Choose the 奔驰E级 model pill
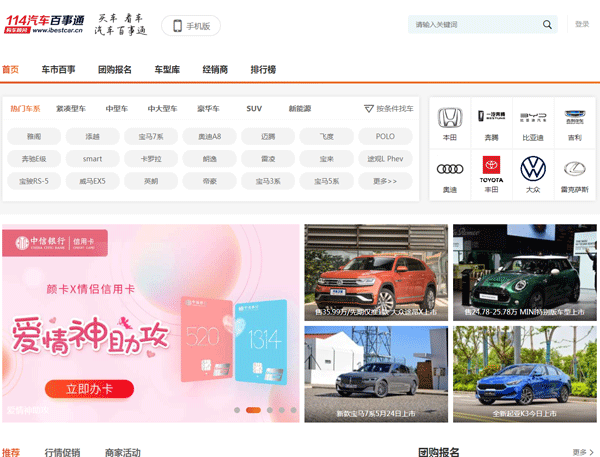600x457 pixels. pyautogui.click(x=34, y=158)
